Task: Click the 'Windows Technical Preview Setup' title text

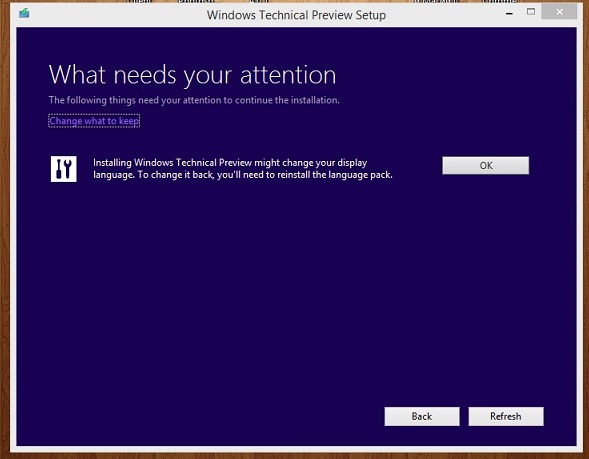Action: tap(296, 15)
